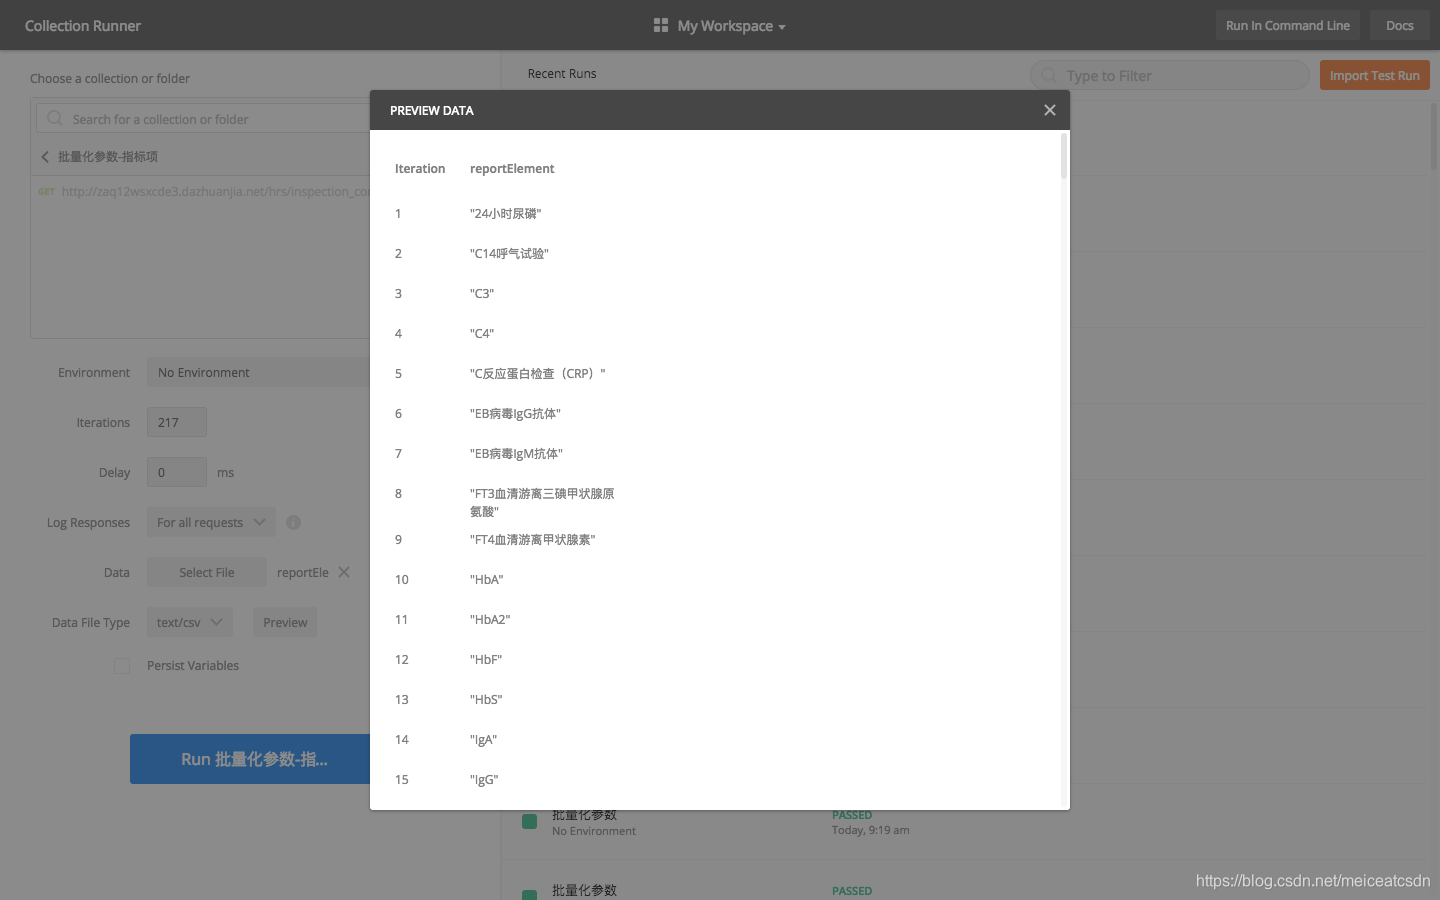Screen dimensions: 1440x900
Task: Click the "IgA" value
Action: pos(484,739)
